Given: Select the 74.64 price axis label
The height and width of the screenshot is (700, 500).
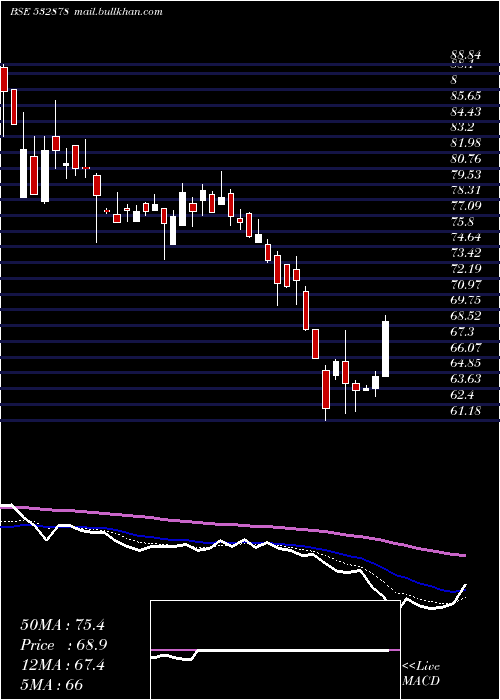Looking at the screenshot, I should pos(466,237).
